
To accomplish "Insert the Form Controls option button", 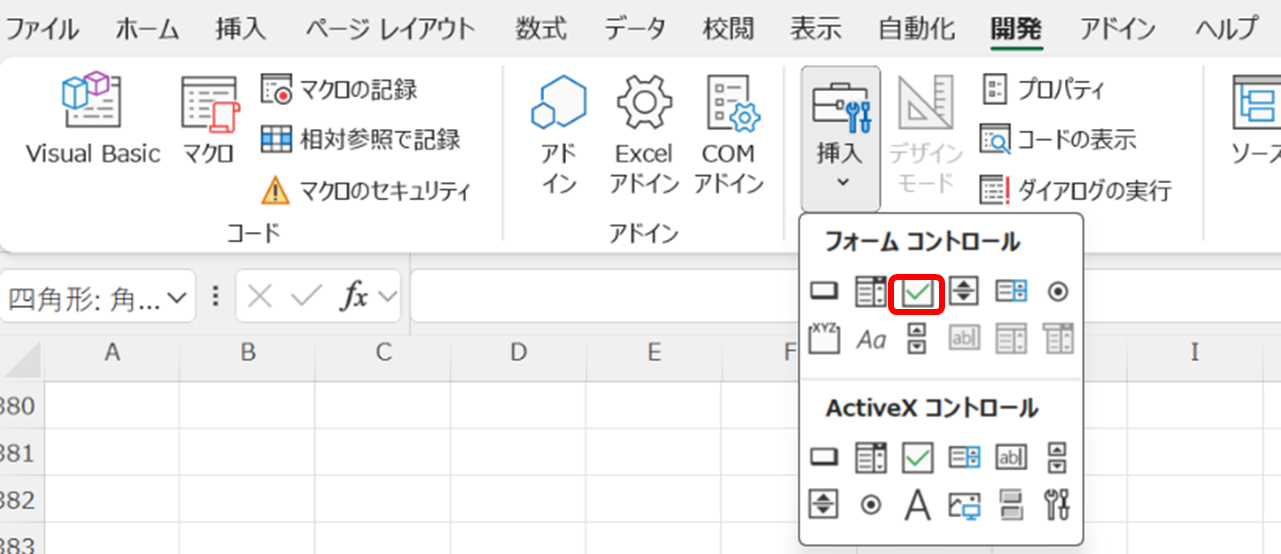I will click(x=1057, y=292).
